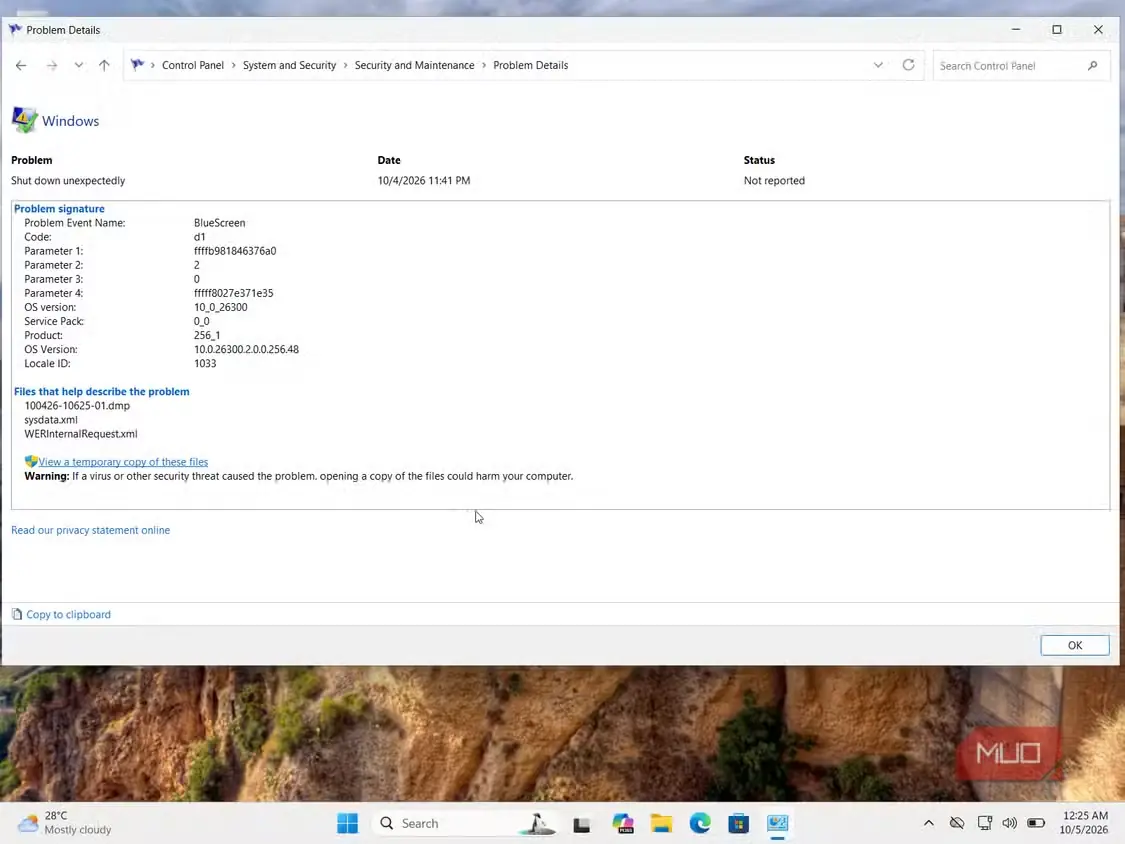Open Read our privacy statement online

pyautogui.click(x=90, y=530)
